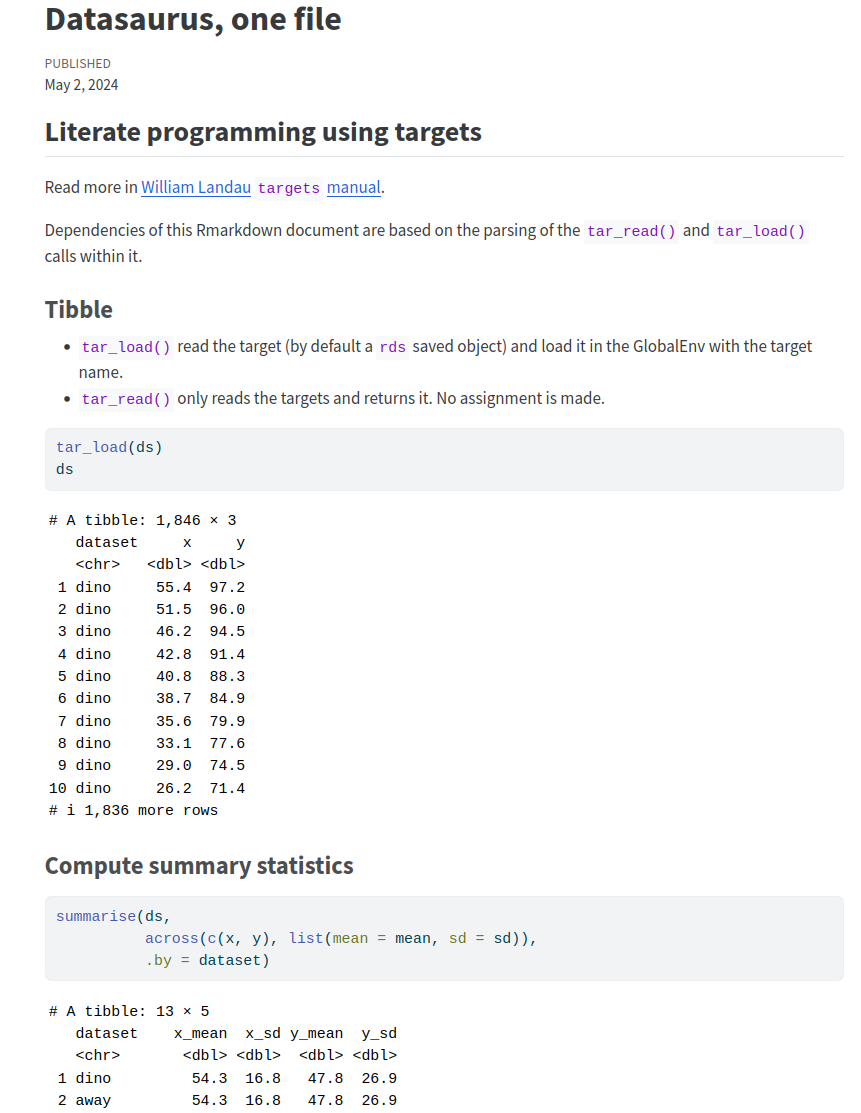The image size is (861, 1113).
Task: Click the tar_load(ds) code line
Action: click(109, 447)
